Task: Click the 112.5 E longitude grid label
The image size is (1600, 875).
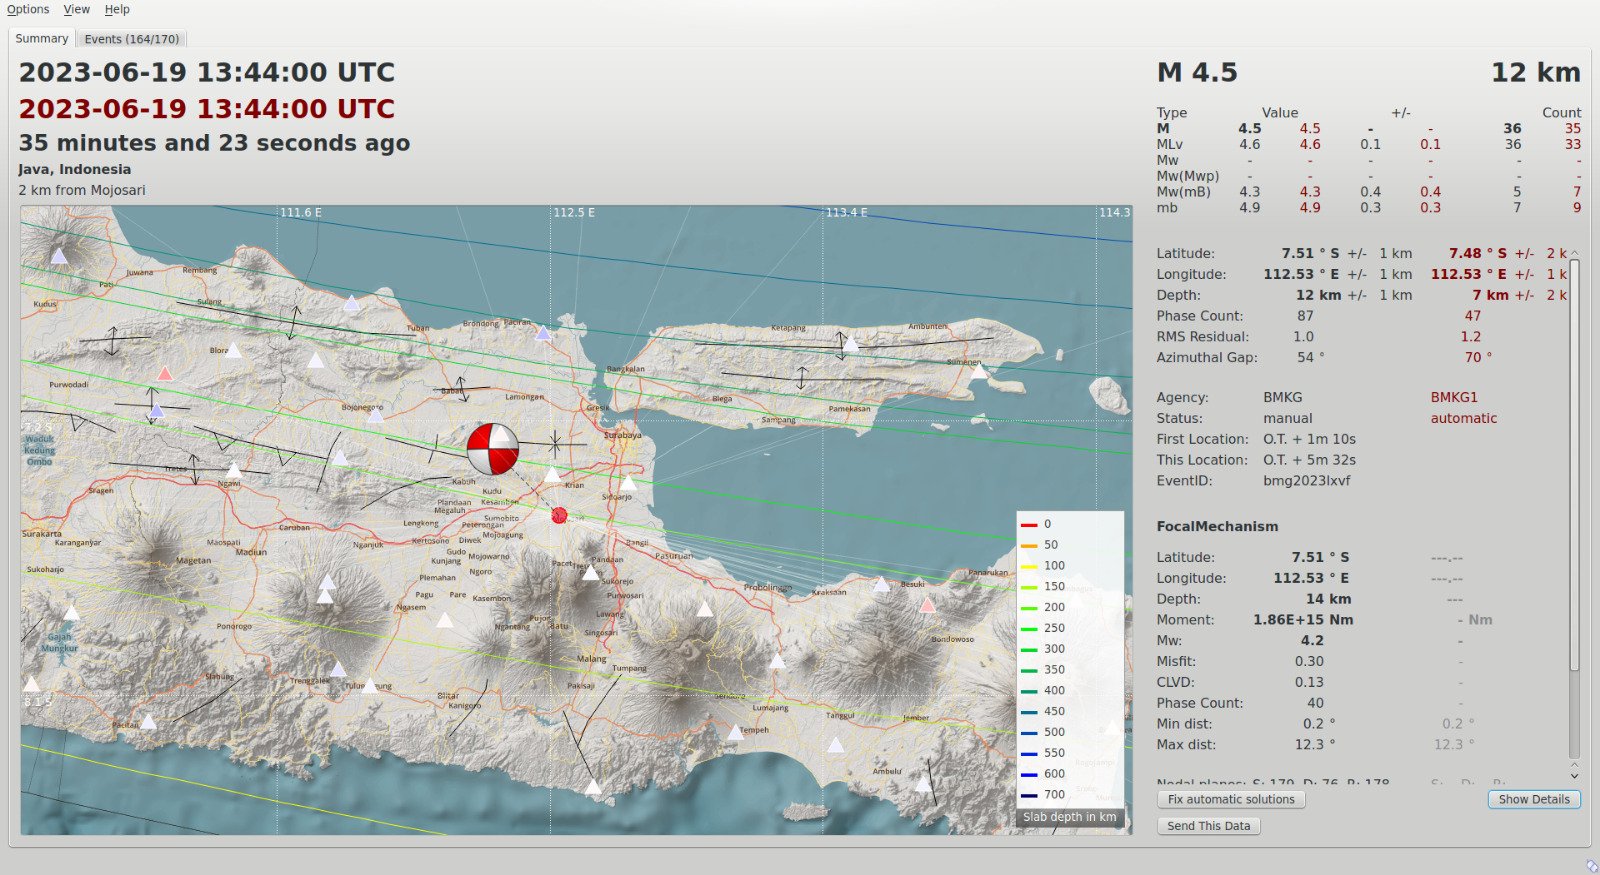Action: pos(574,213)
